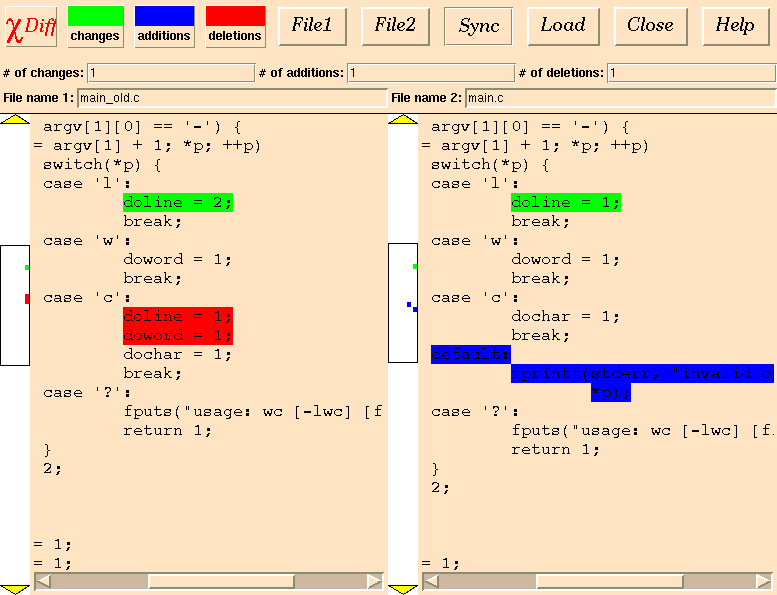Click the Load button
This screenshot has height=595, width=777.
[x=563, y=26]
